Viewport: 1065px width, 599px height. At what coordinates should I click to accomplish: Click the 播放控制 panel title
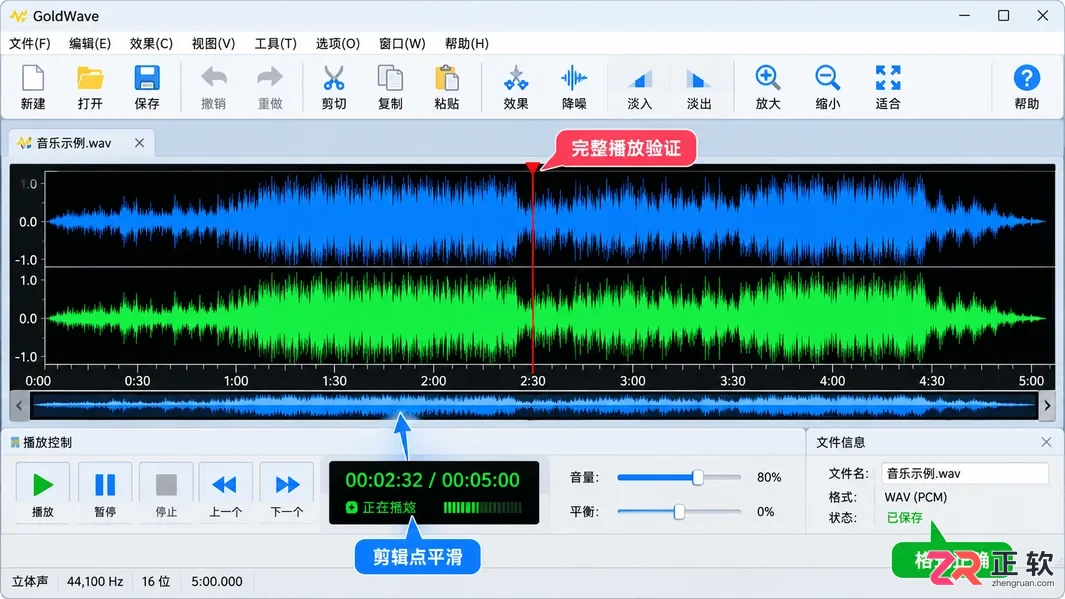click(x=47, y=443)
